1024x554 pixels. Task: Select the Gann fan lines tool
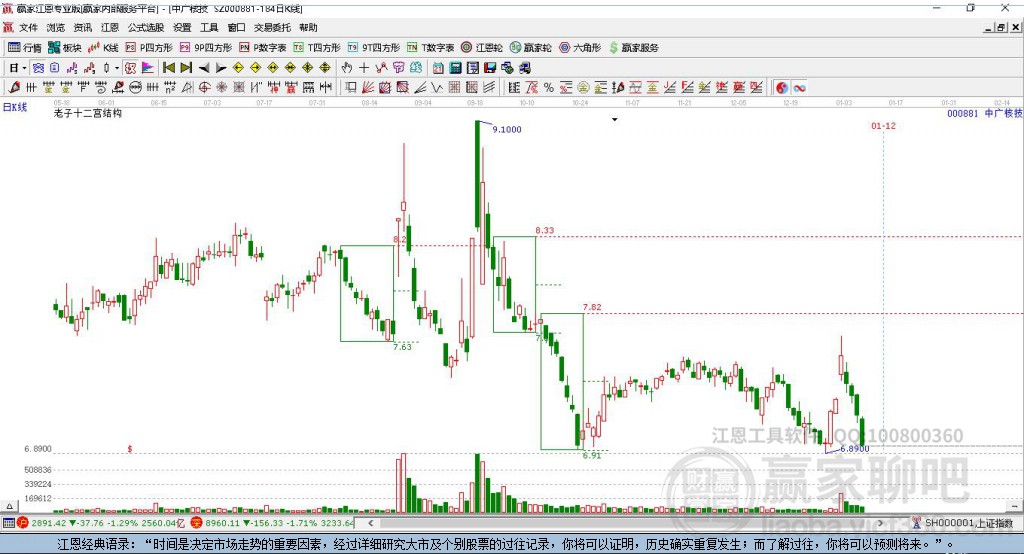(368, 87)
